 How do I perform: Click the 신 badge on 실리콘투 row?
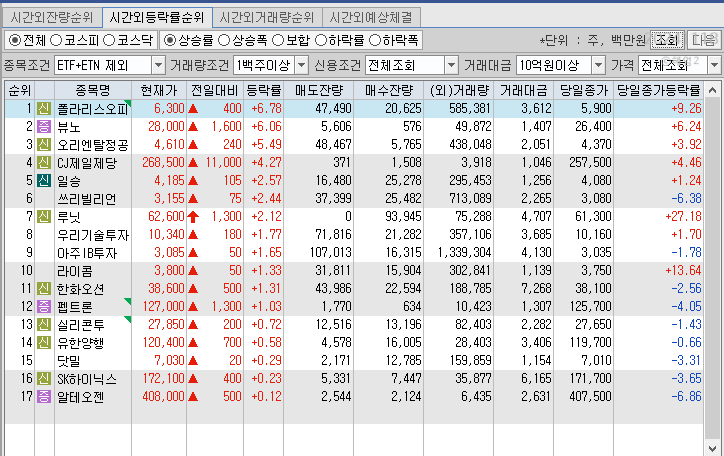pos(44,324)
